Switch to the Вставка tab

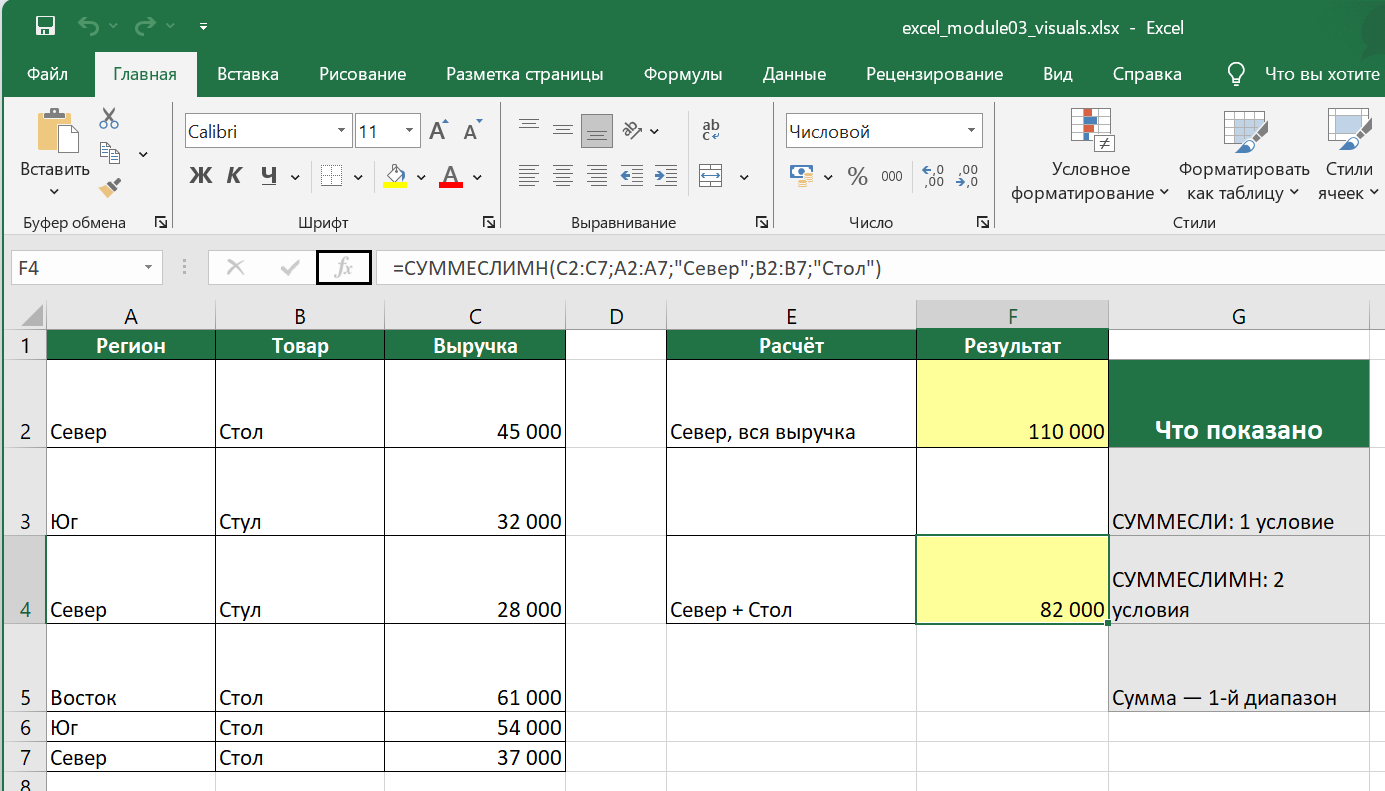(x=248, y=74)
